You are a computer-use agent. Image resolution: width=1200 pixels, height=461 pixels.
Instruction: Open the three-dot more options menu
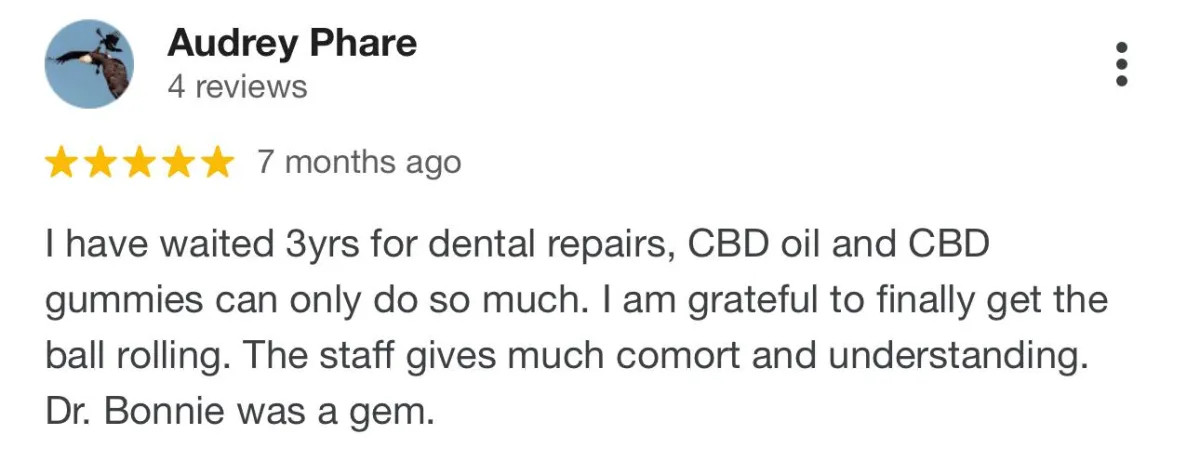point(1122,64)
